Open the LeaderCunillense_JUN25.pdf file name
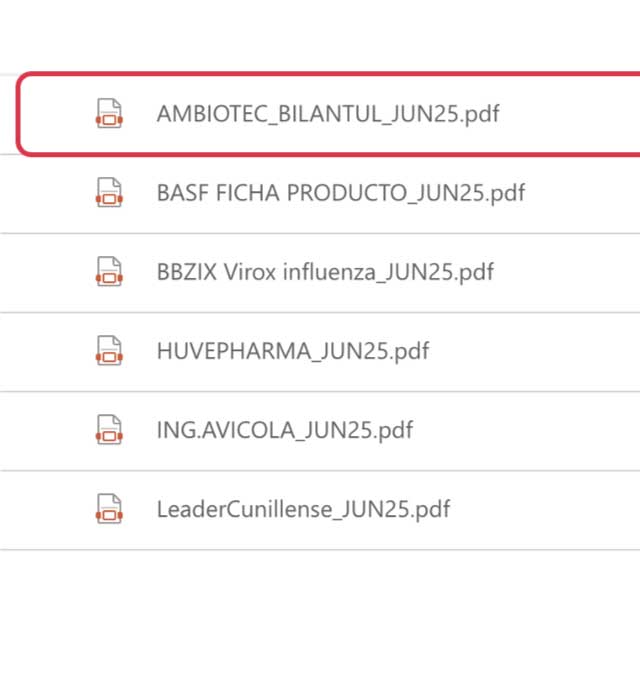Screen dimensions: 640x681 pyautogui.click(x=303, y=509)
